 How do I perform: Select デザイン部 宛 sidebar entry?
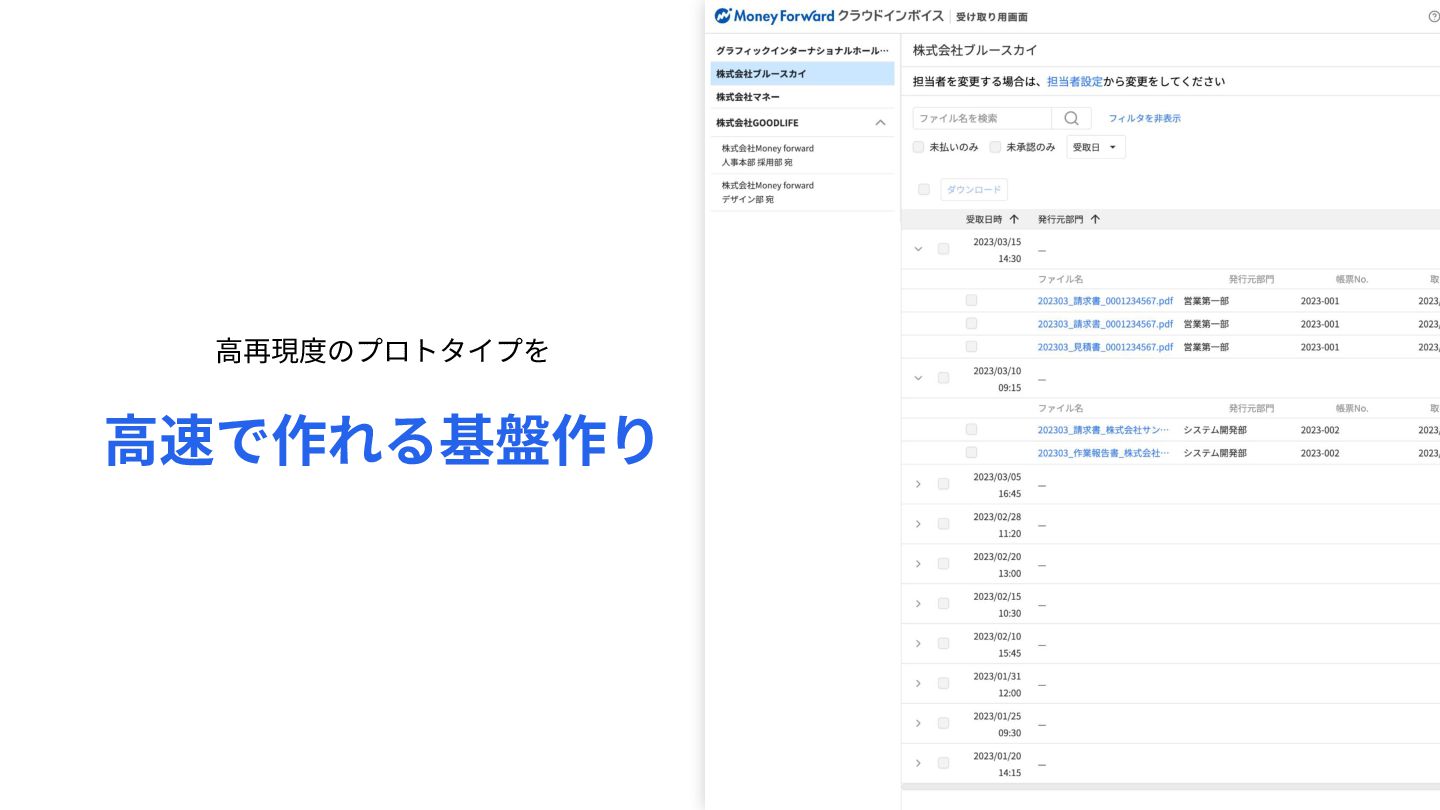802,192
